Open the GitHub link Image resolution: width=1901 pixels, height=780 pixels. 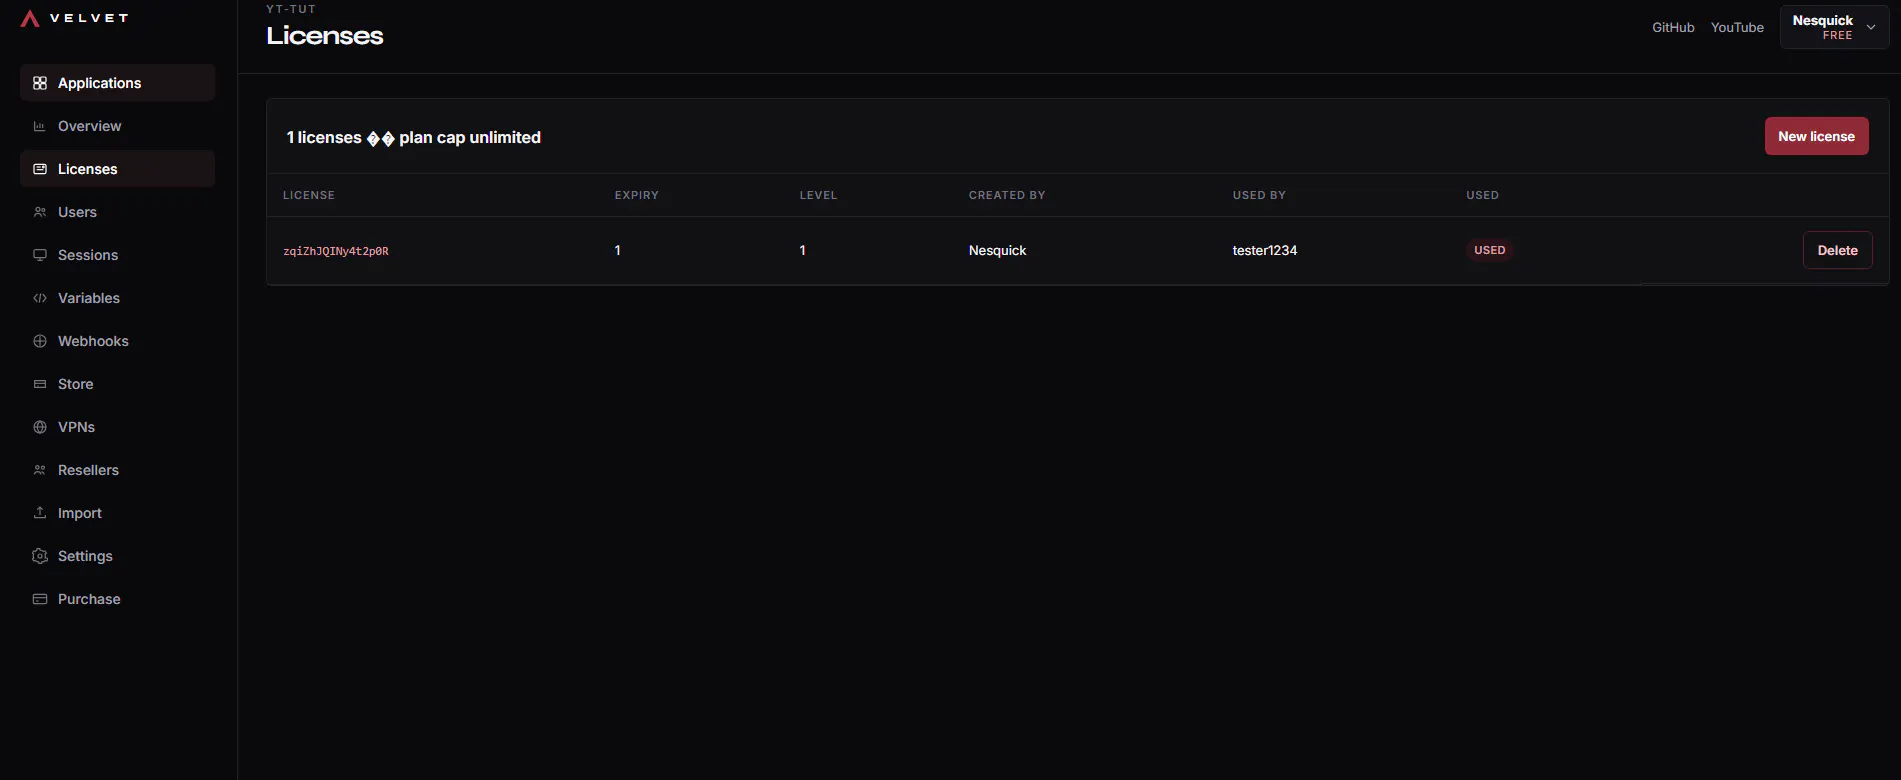click(x=1673, y=27)
